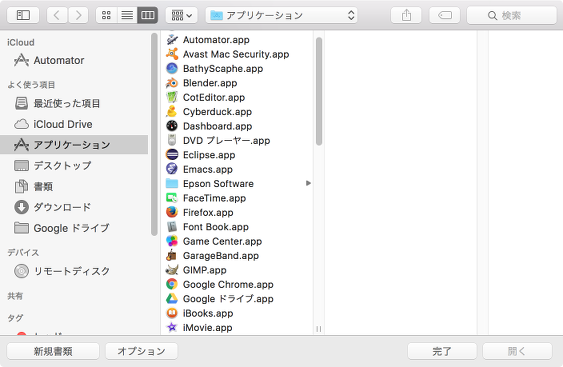Select the GarageBand.app icon
563x367 pixels.
172,255
